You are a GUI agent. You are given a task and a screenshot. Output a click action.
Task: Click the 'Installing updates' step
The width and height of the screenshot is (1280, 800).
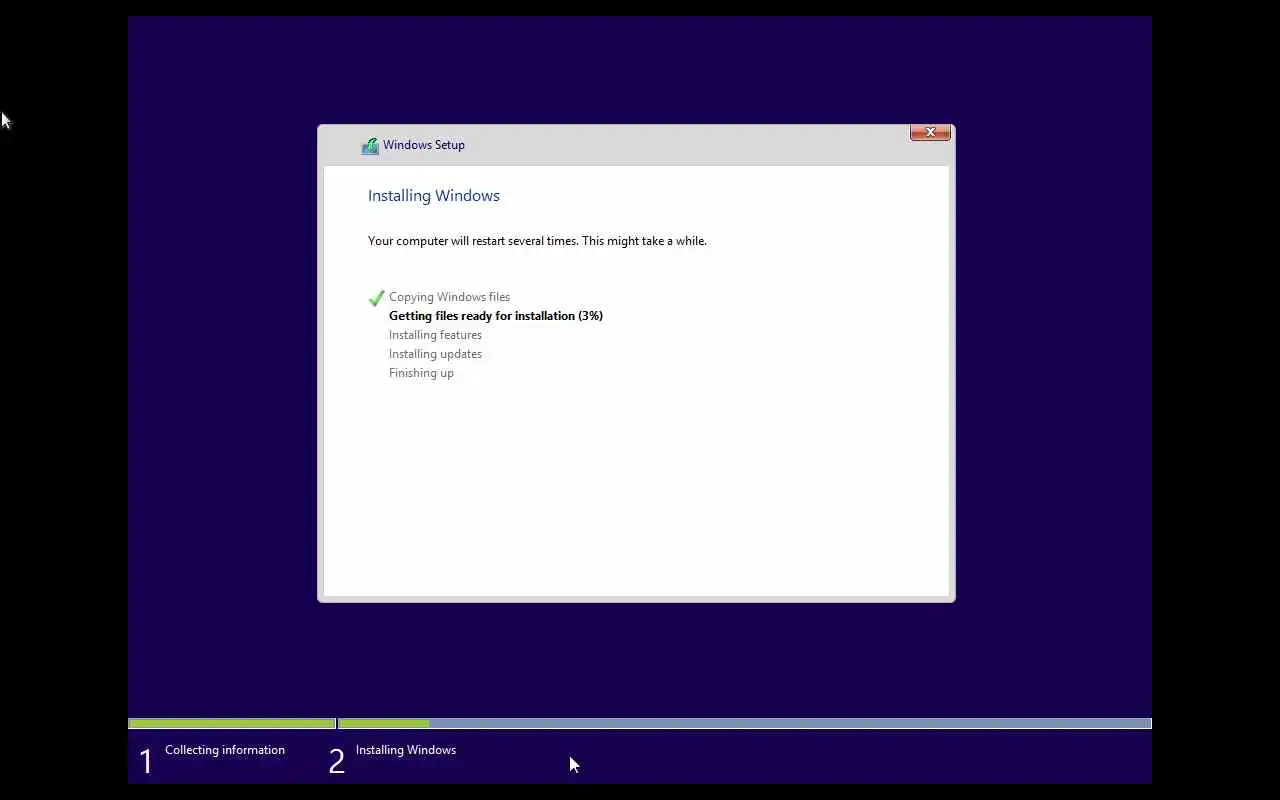coord(435,354)
